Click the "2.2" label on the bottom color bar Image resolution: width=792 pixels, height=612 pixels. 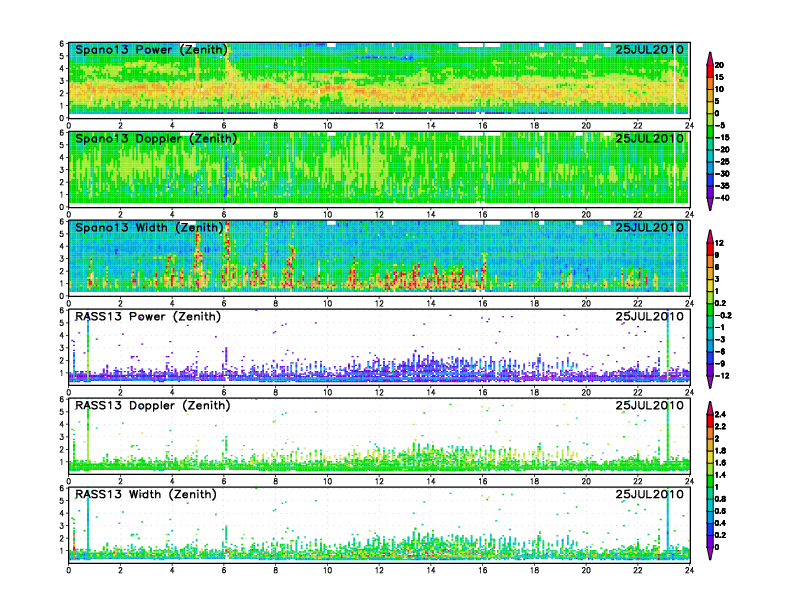tap(720, 427)
